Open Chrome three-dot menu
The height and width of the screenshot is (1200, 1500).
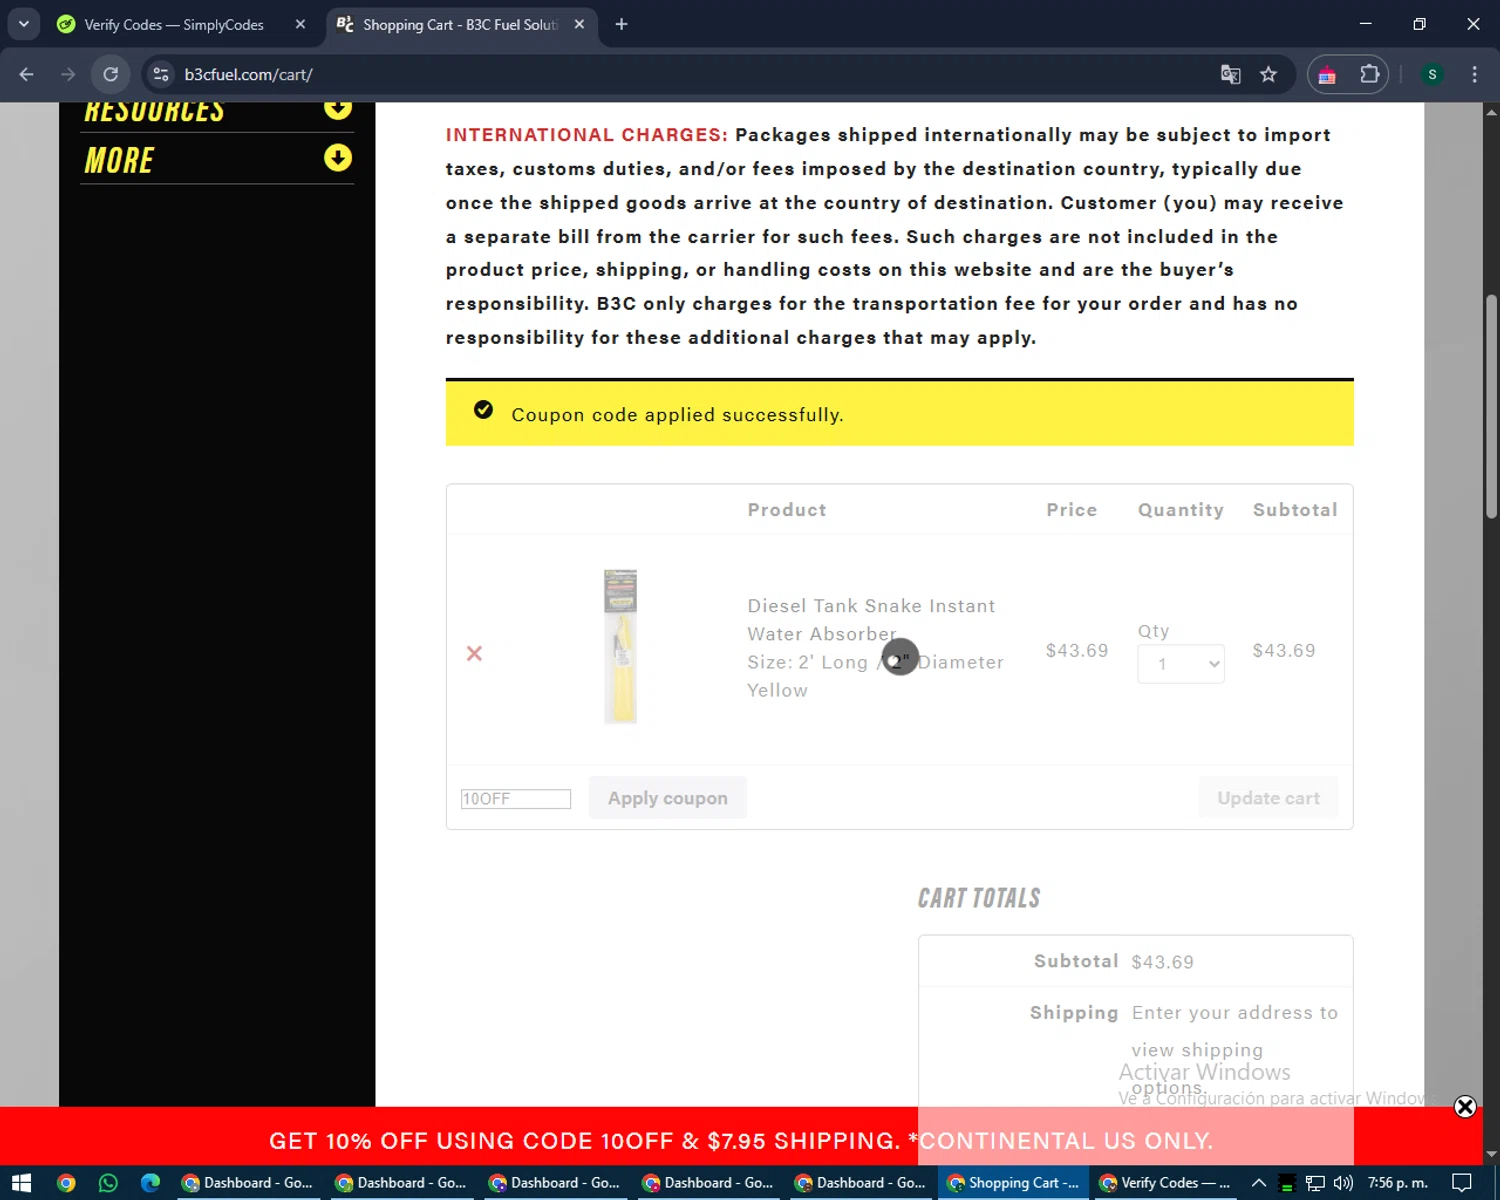[x=1474, y=74]
